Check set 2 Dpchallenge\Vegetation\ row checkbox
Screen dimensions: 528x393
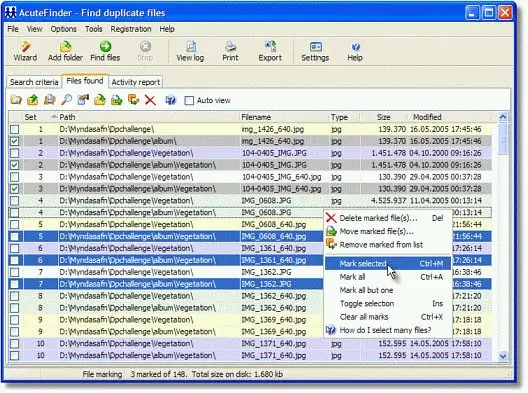[x=14, y=153]
